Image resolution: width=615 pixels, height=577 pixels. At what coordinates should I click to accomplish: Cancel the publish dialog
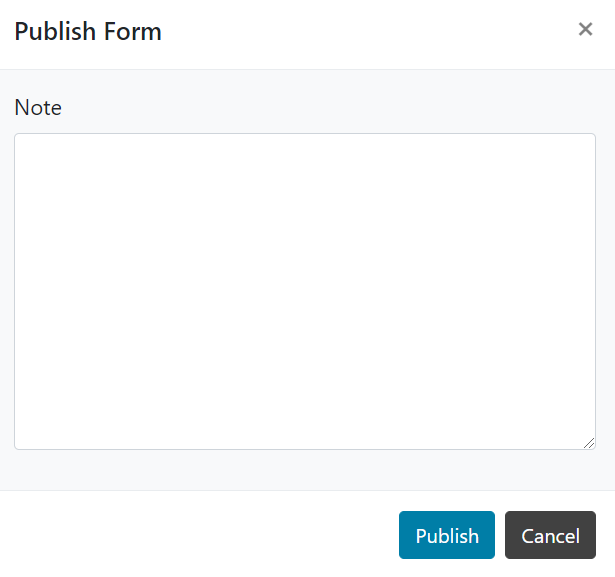550,535
